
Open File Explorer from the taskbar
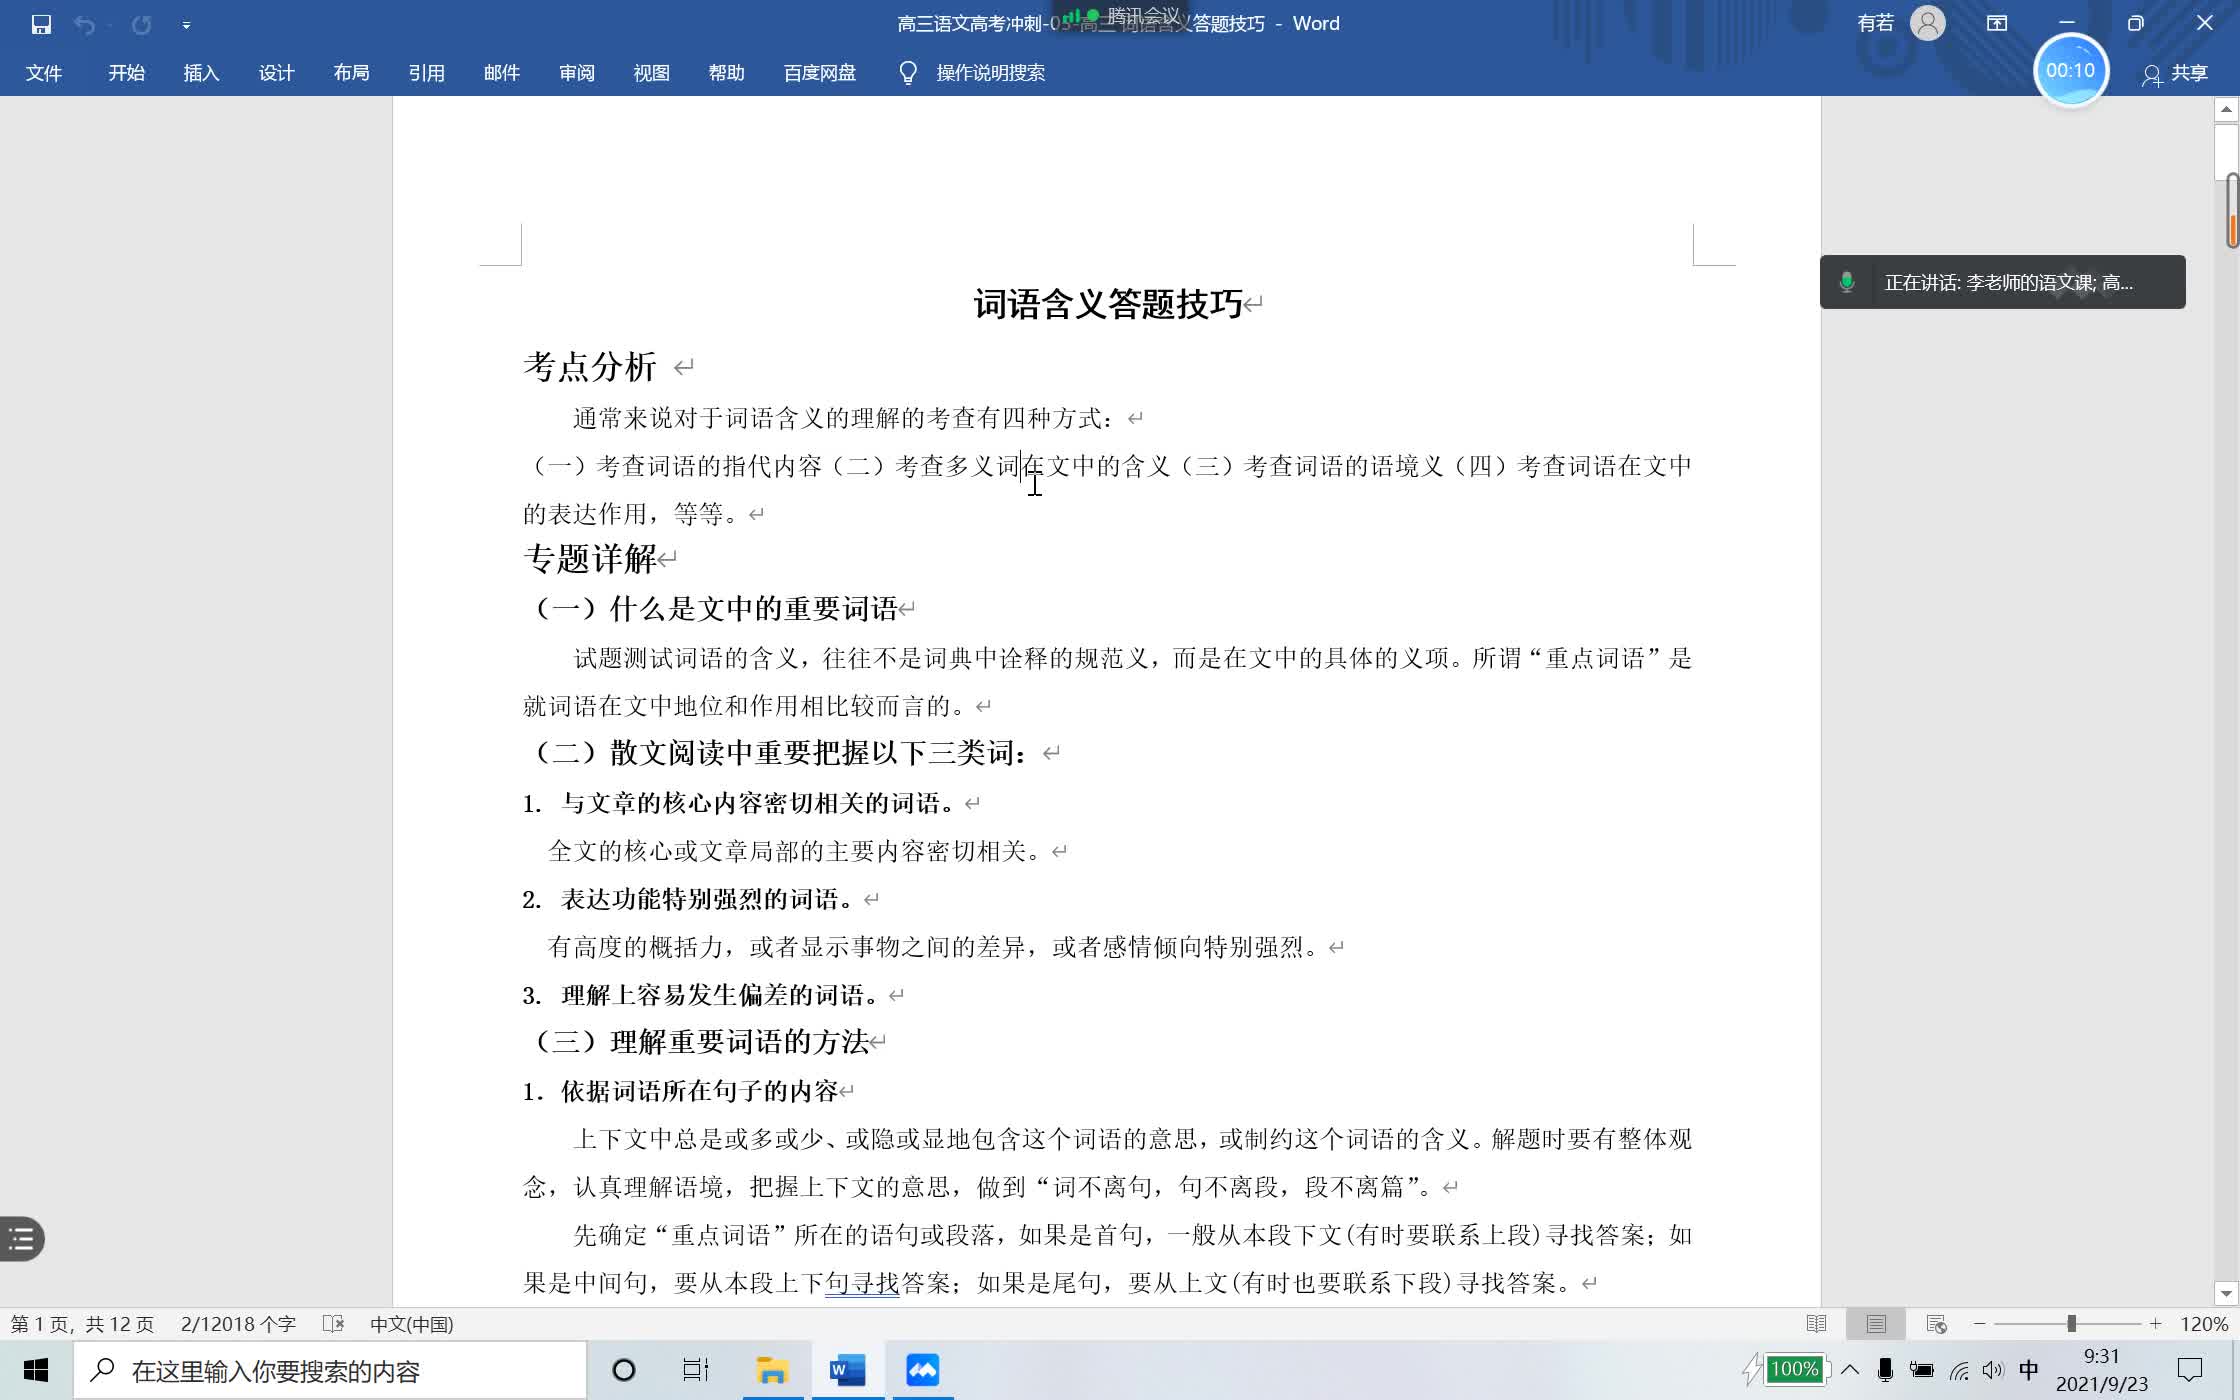772,1370
